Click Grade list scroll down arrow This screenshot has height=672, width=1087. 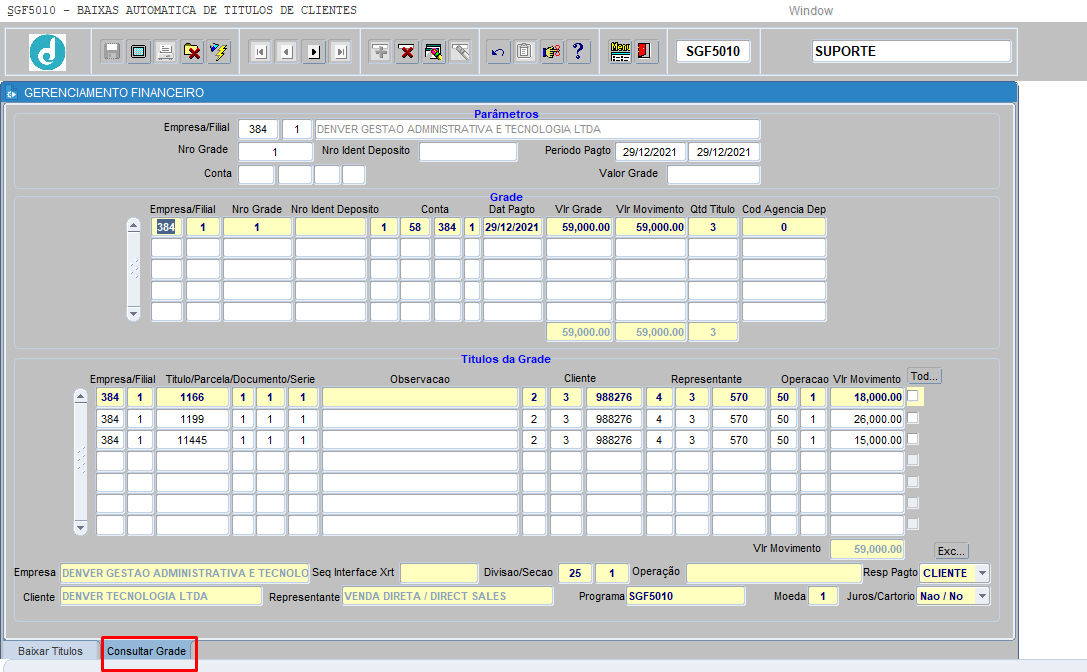click(134, 313)
